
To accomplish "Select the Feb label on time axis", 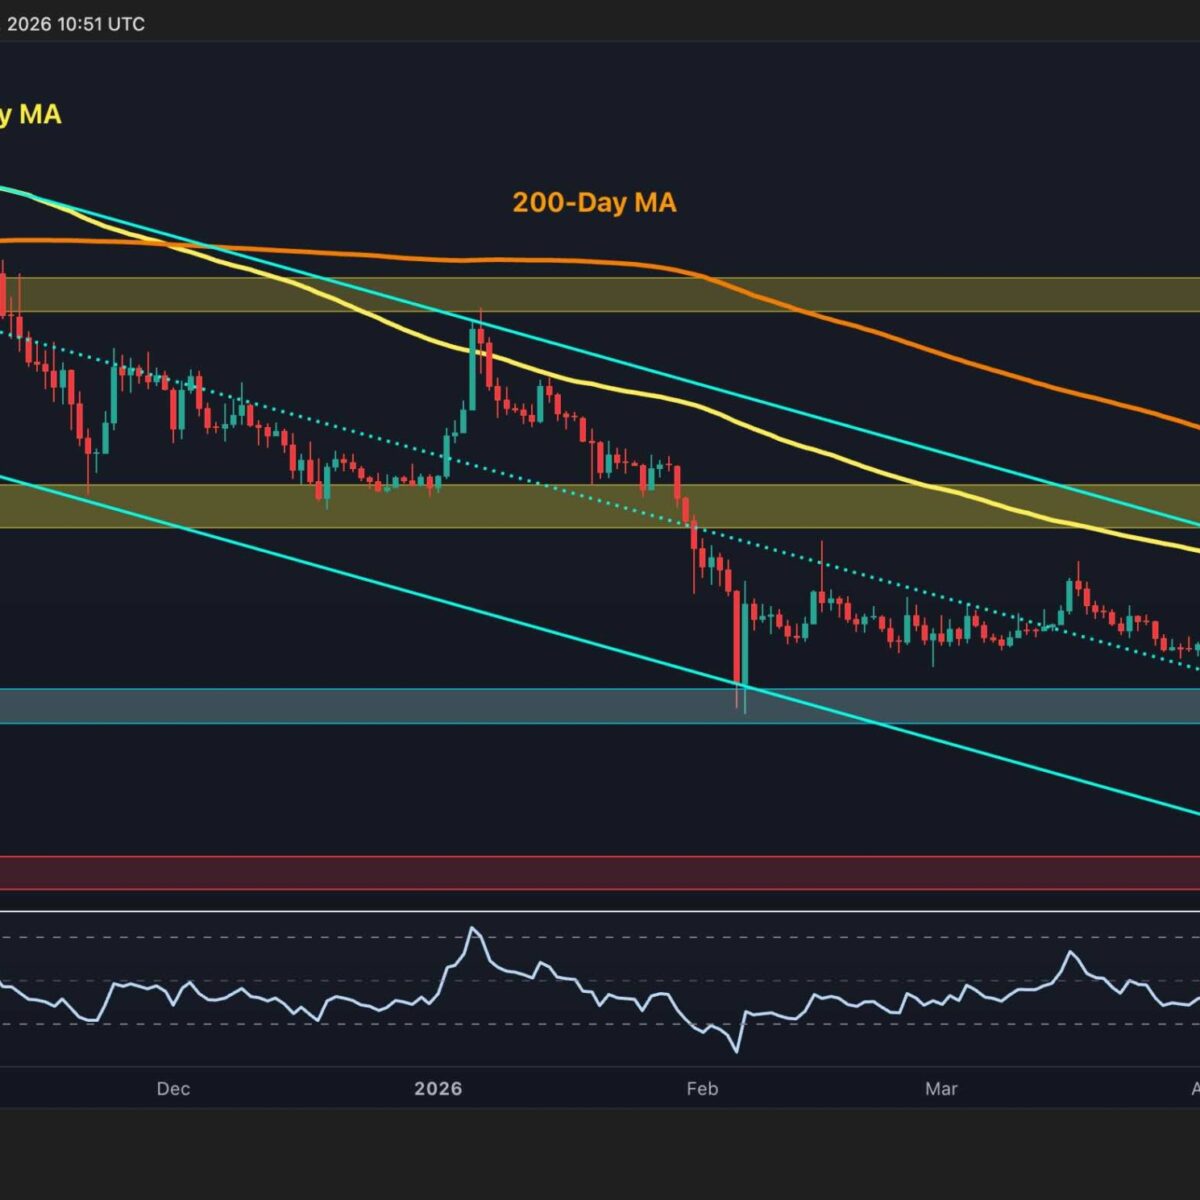I will (x=702, y=1088).
